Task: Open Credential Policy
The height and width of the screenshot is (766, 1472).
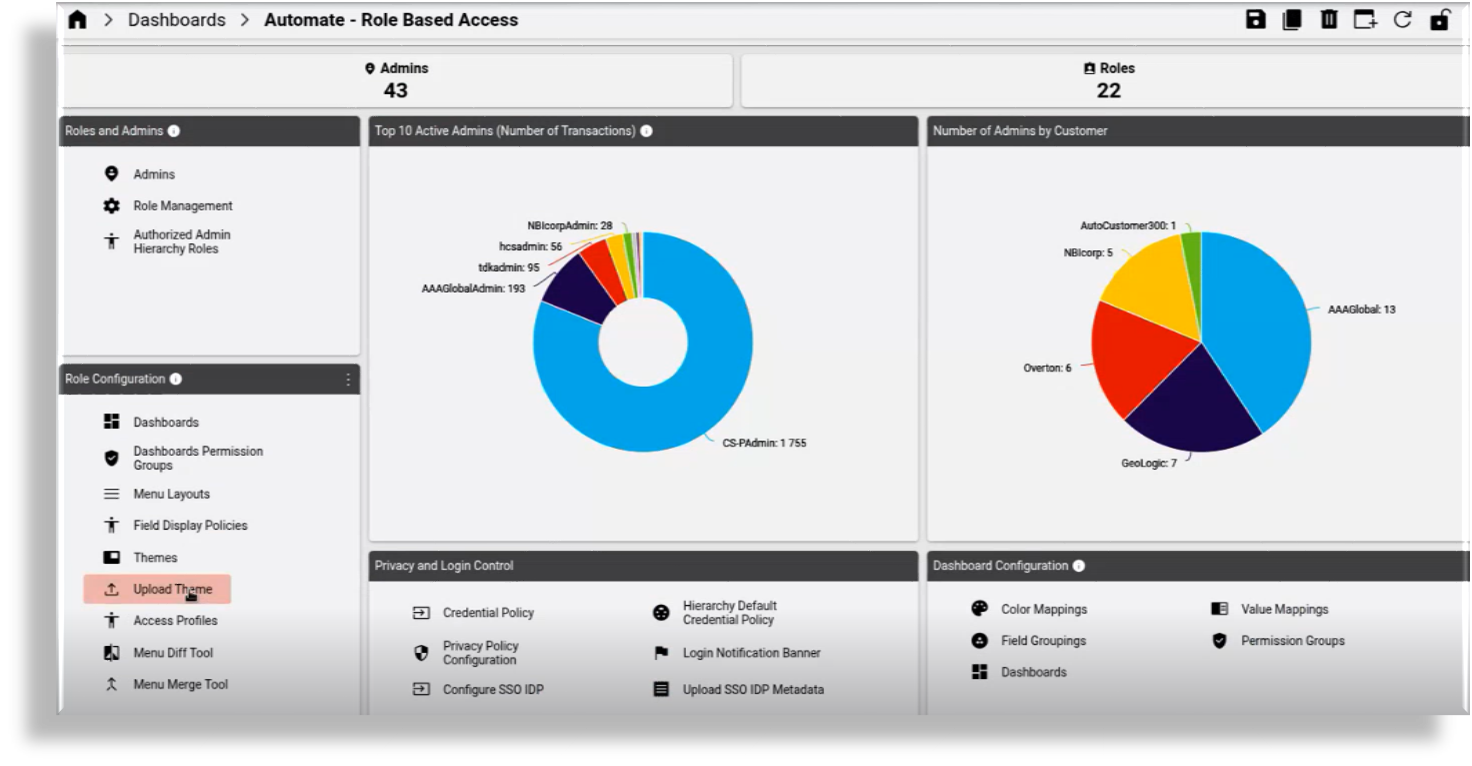Action: coord(487,613)
